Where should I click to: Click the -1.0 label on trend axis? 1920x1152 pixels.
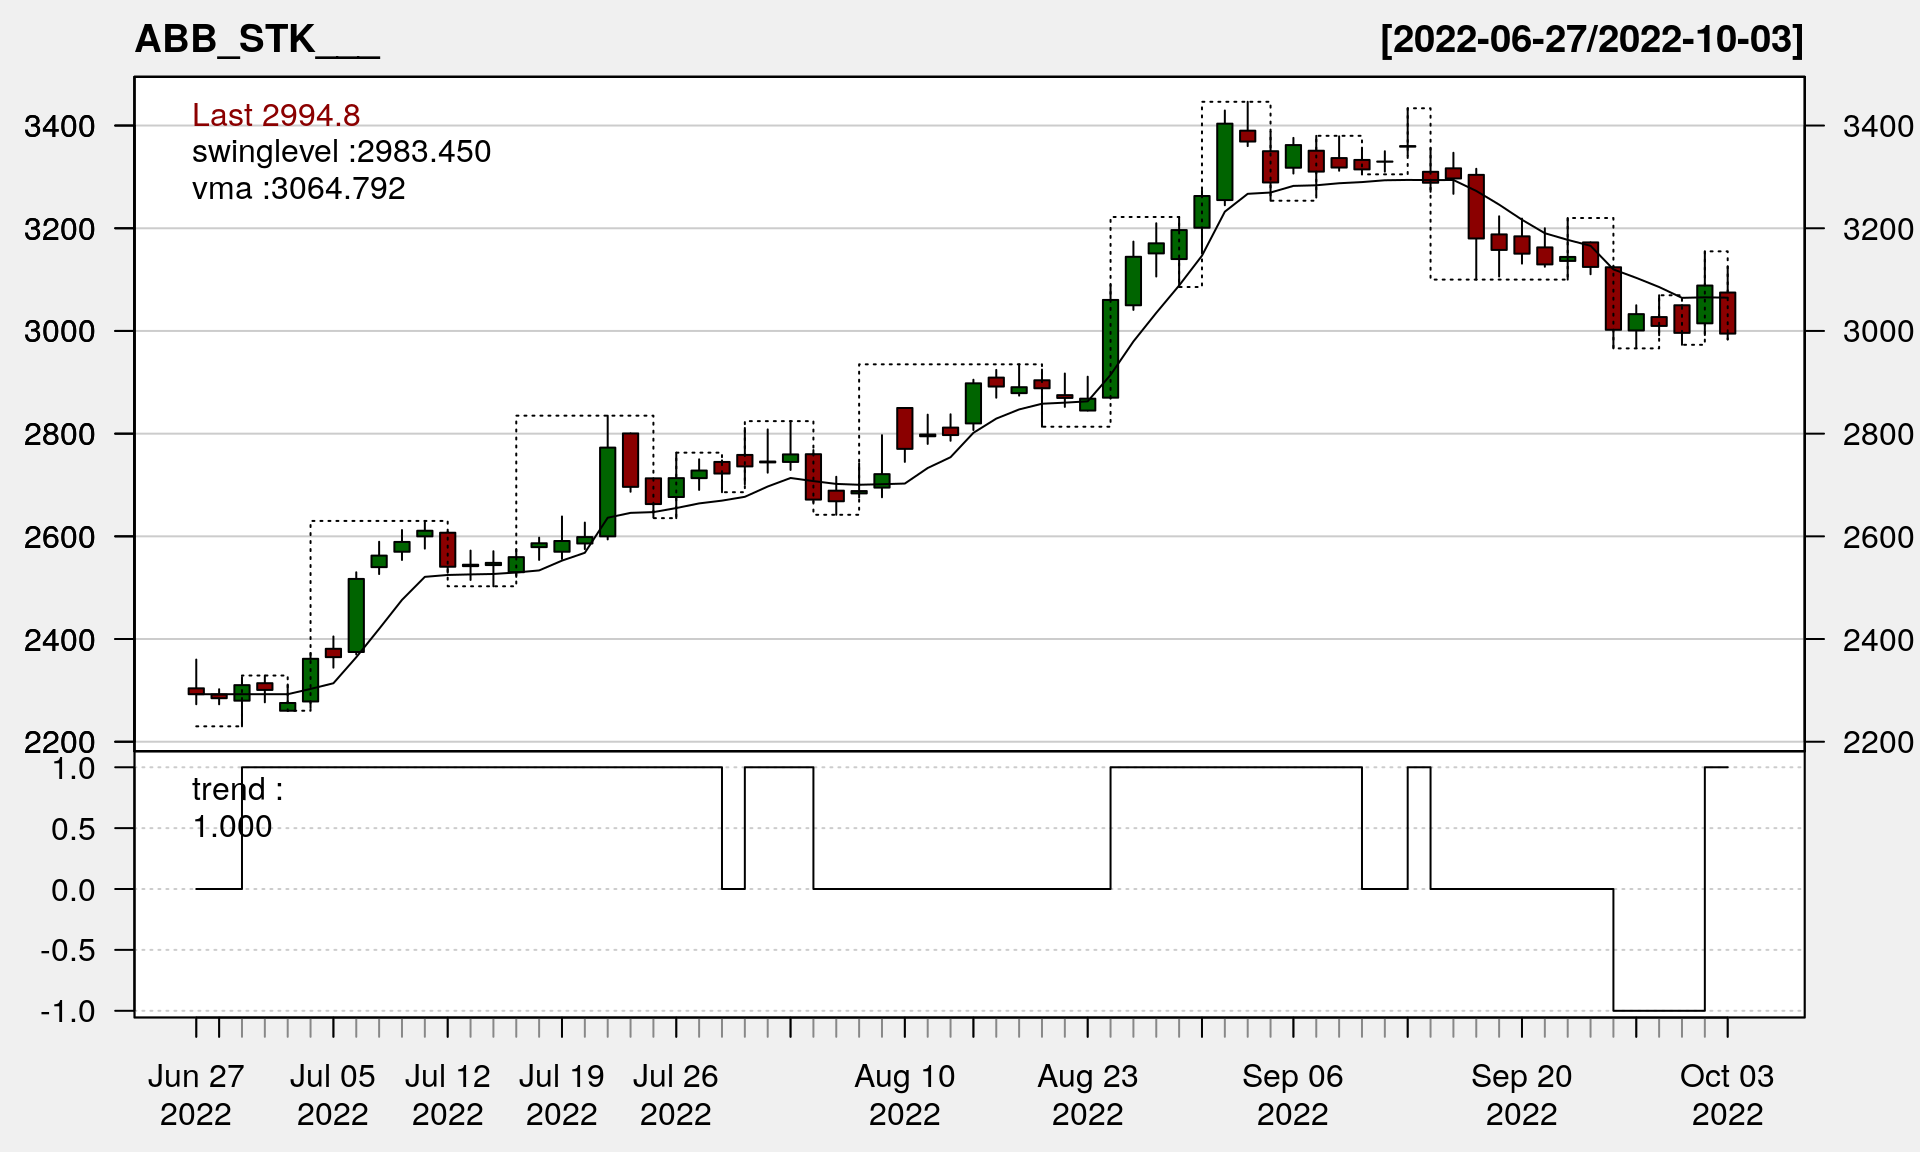[68, 1012]
